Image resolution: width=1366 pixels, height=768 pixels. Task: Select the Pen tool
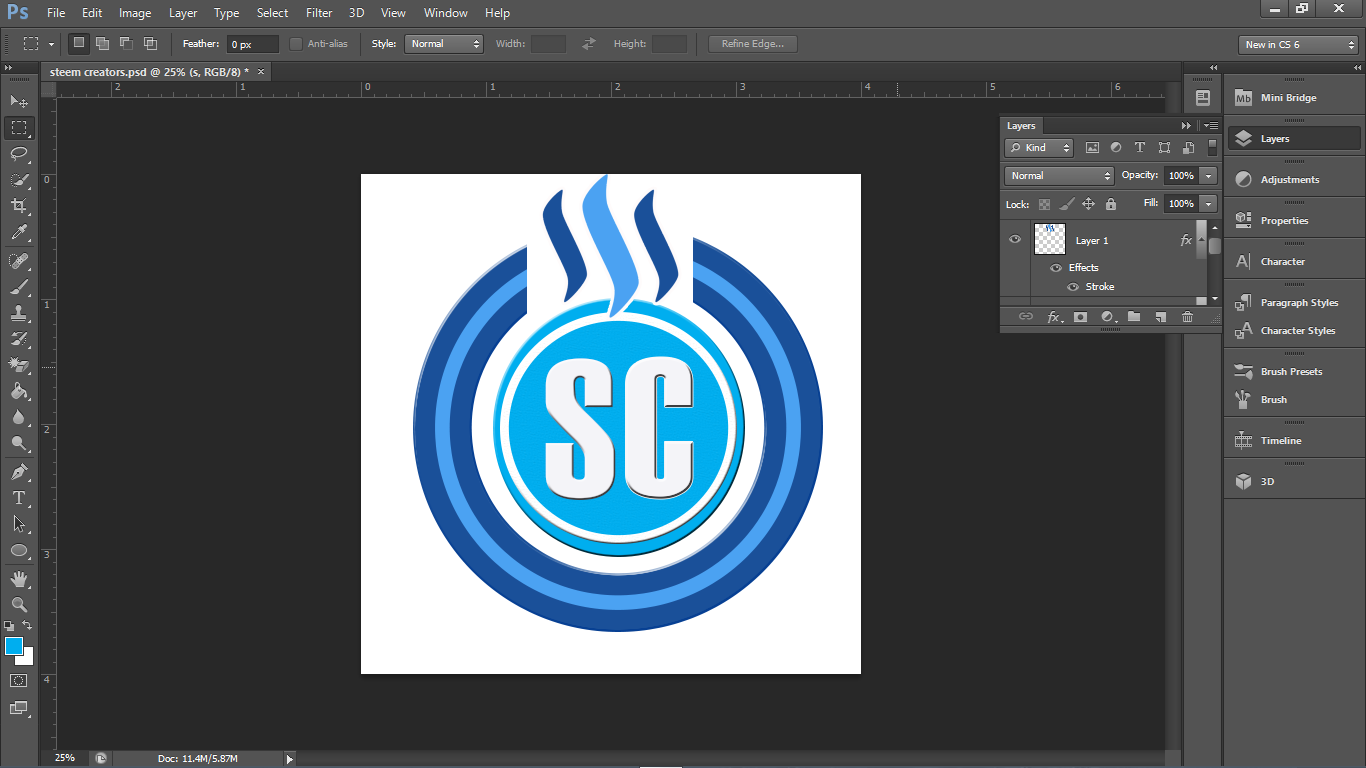coord(19,472)
